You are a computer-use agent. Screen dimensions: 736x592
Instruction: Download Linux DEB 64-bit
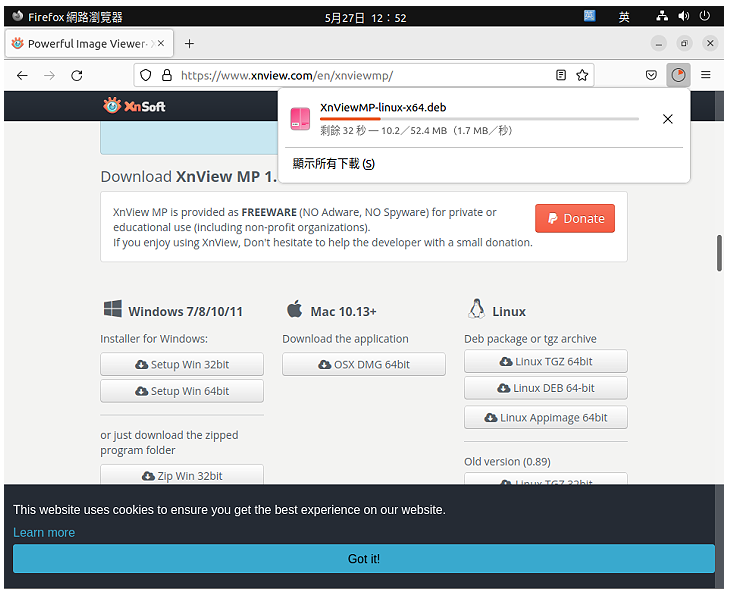point(546,388)
